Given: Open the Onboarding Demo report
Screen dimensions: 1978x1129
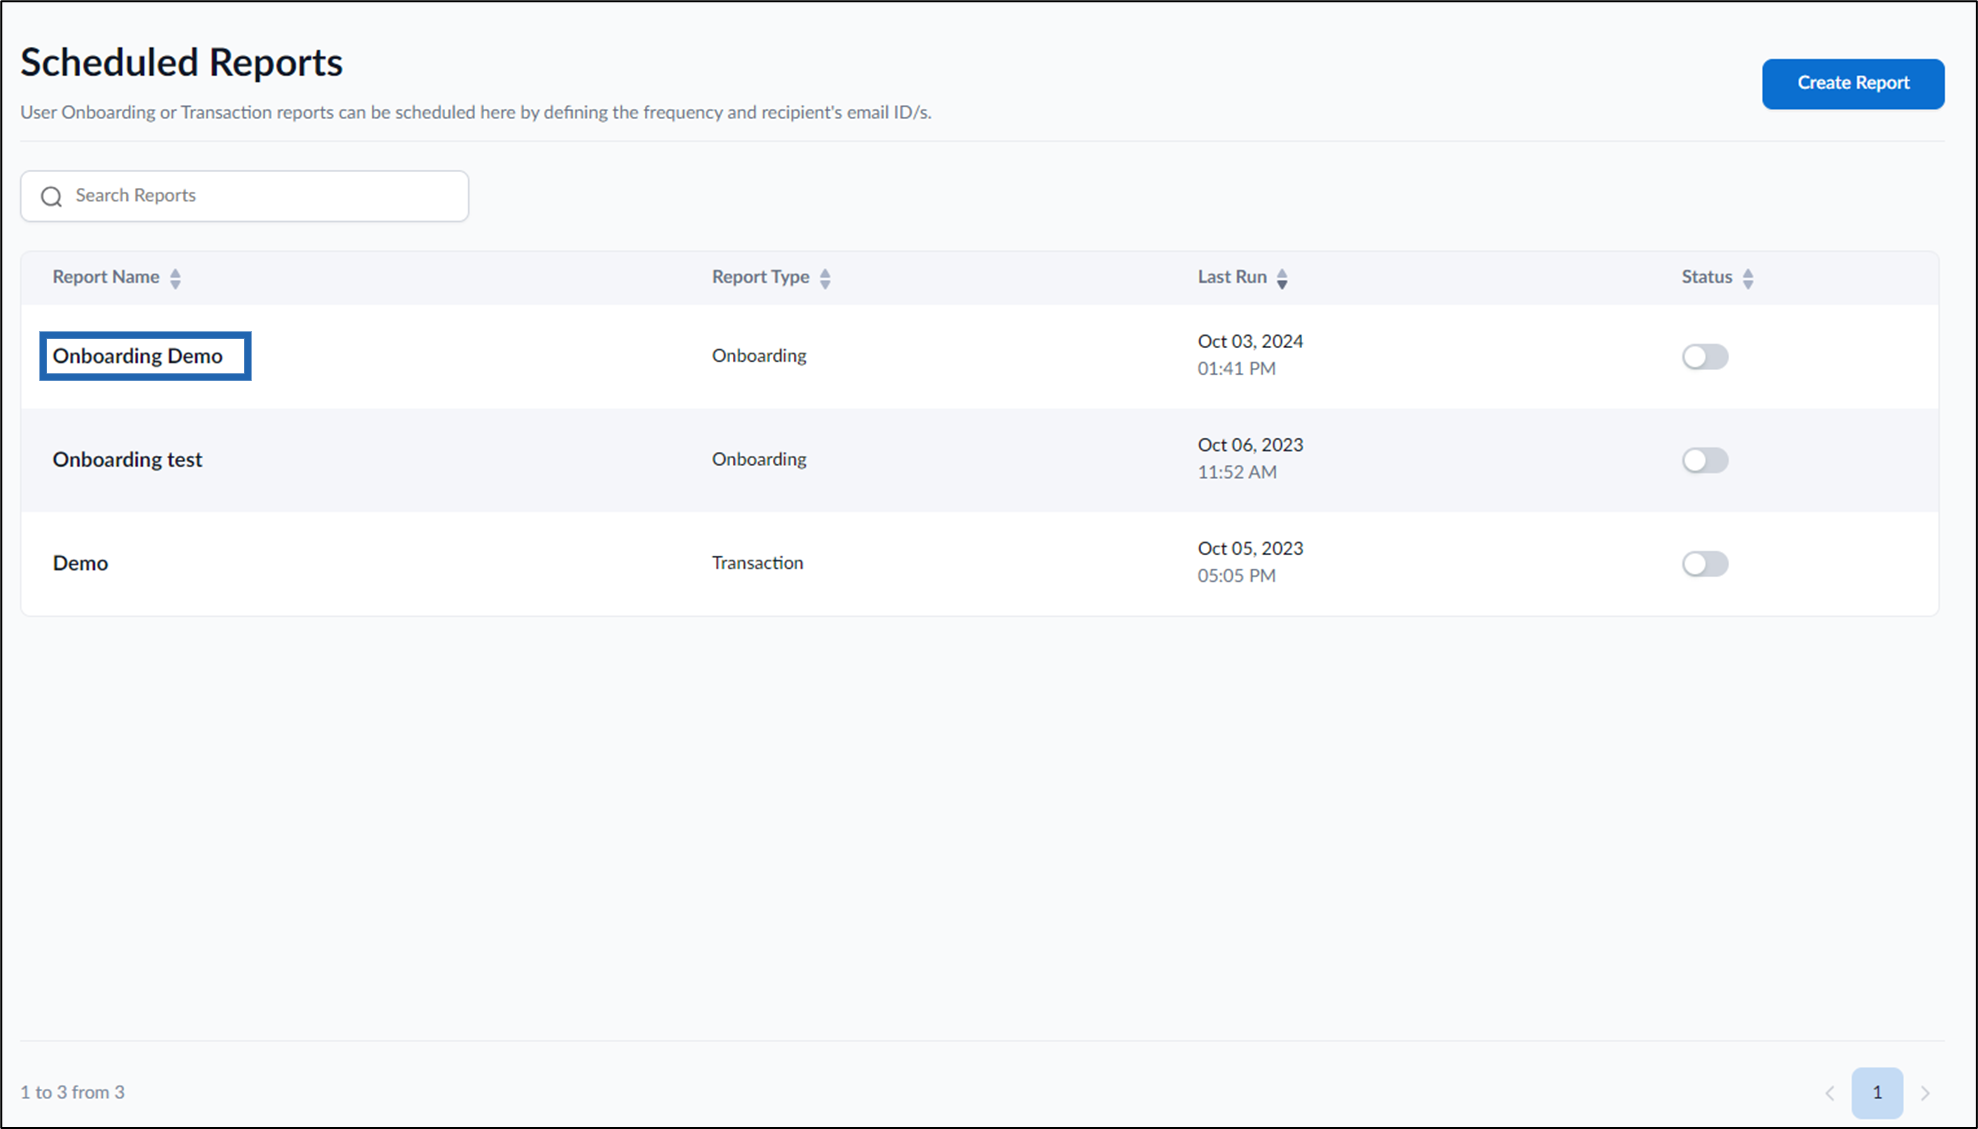Looking at the screenshot, I should tap(138, 356).
